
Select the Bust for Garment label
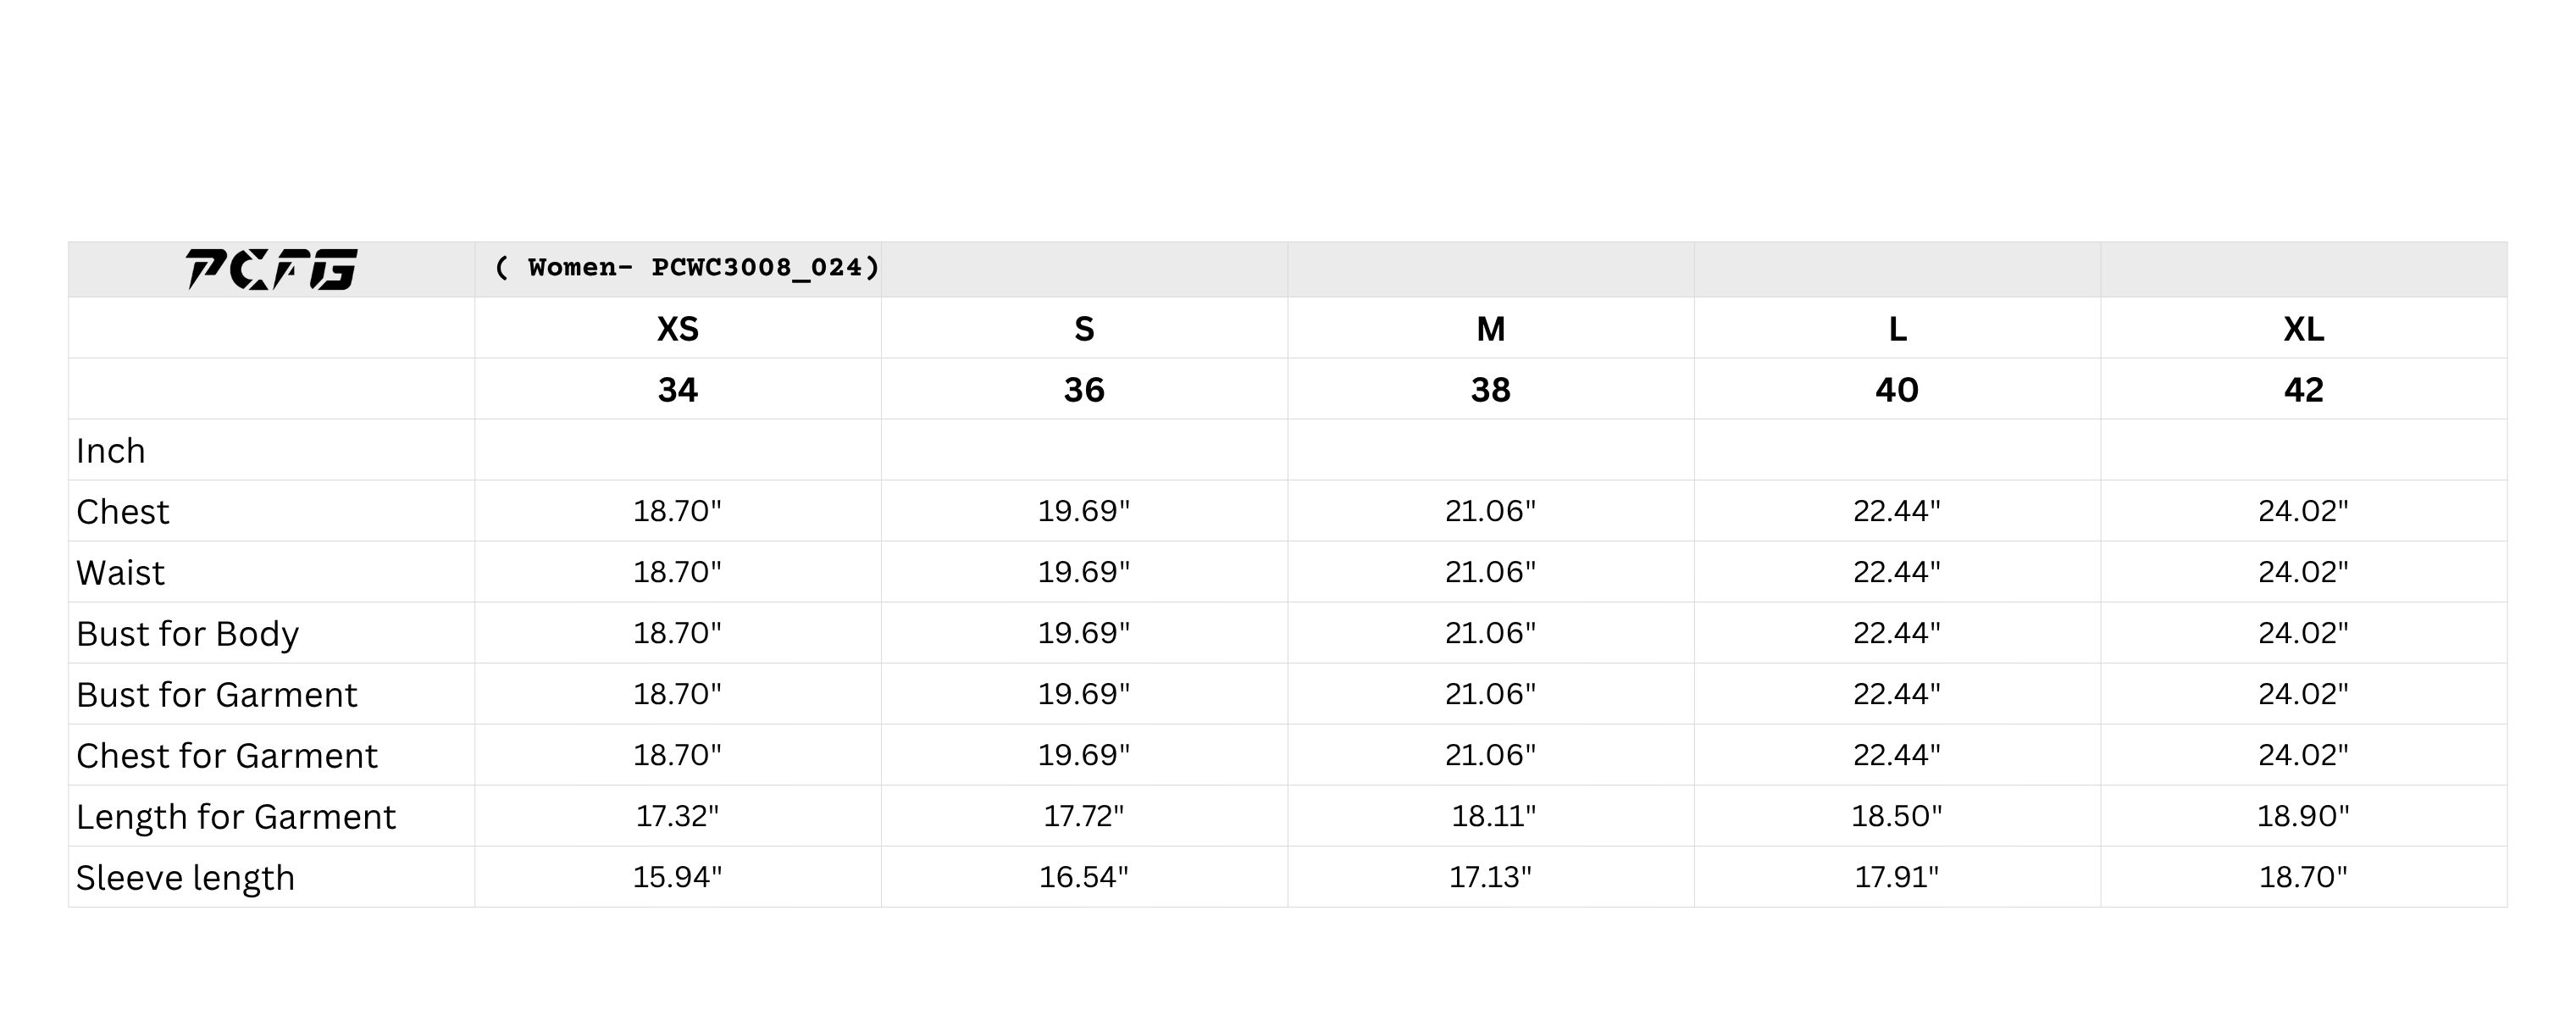tap(217, 695)
